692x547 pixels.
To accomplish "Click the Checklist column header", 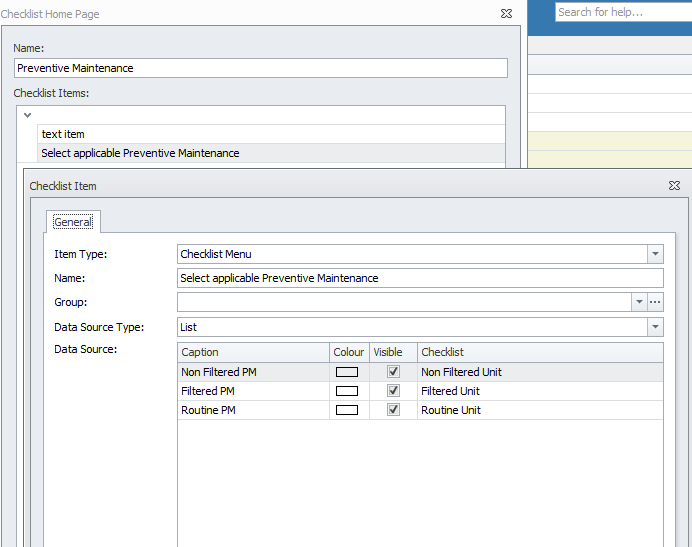I will 540,352.
